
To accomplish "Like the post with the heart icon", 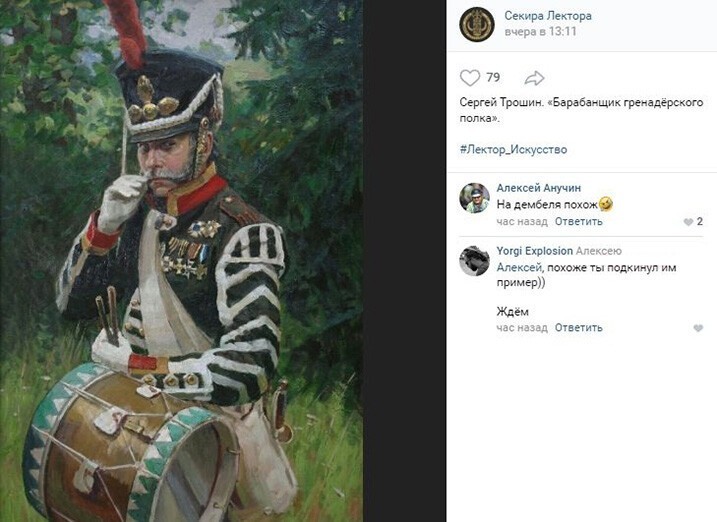I will pos(470,78).
